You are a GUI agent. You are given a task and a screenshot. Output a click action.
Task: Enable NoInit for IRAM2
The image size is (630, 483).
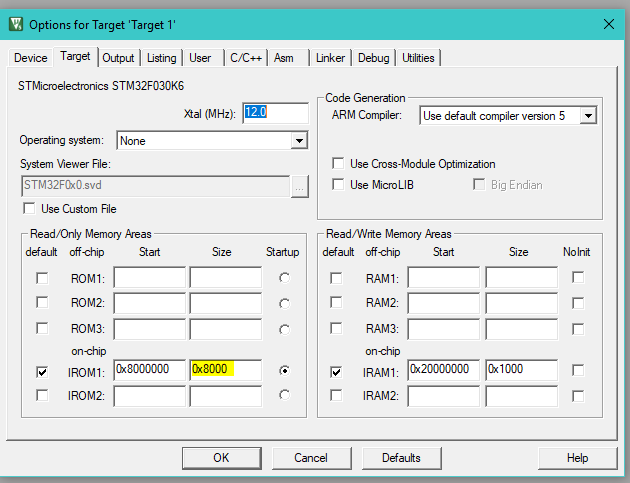click(x=578, y=396)
